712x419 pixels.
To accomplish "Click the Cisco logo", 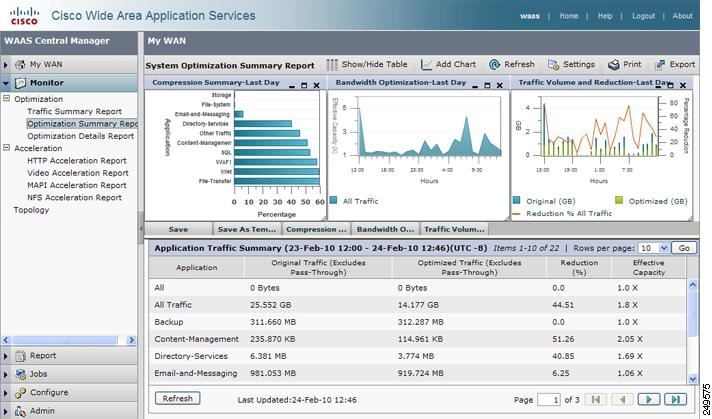I will tap(25, 15).
